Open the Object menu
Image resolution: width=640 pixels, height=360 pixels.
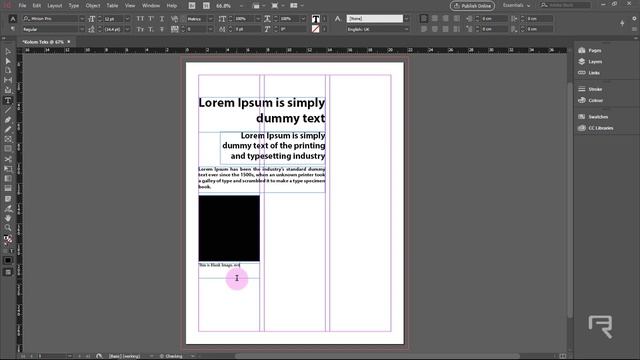93,6
